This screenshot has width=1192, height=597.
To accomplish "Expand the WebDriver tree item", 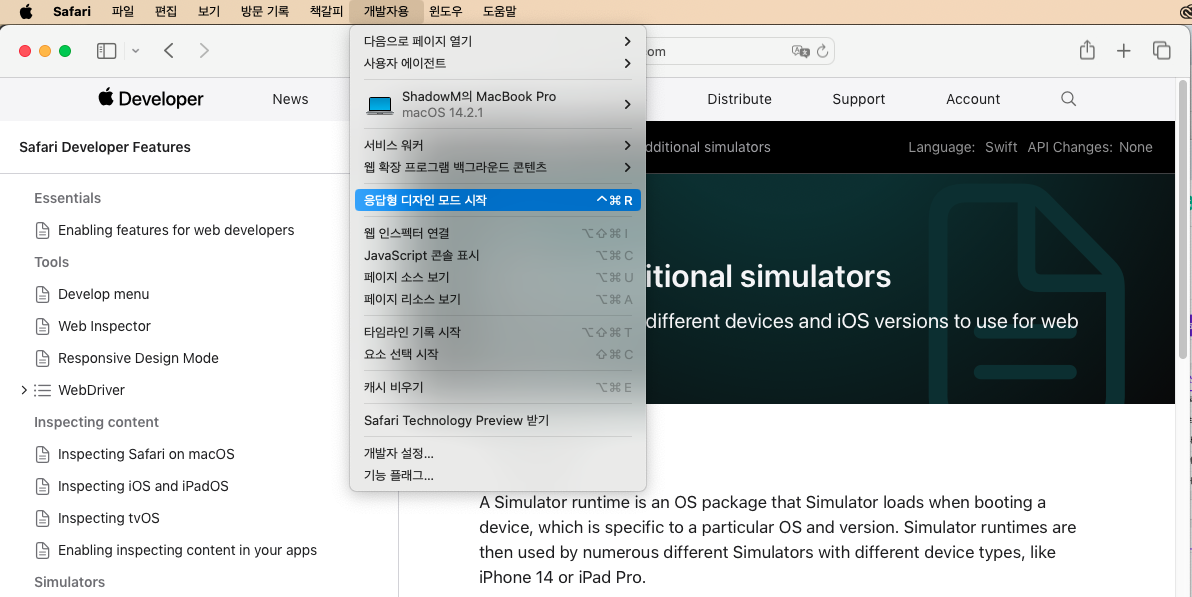I will click(x=24, y=390).
